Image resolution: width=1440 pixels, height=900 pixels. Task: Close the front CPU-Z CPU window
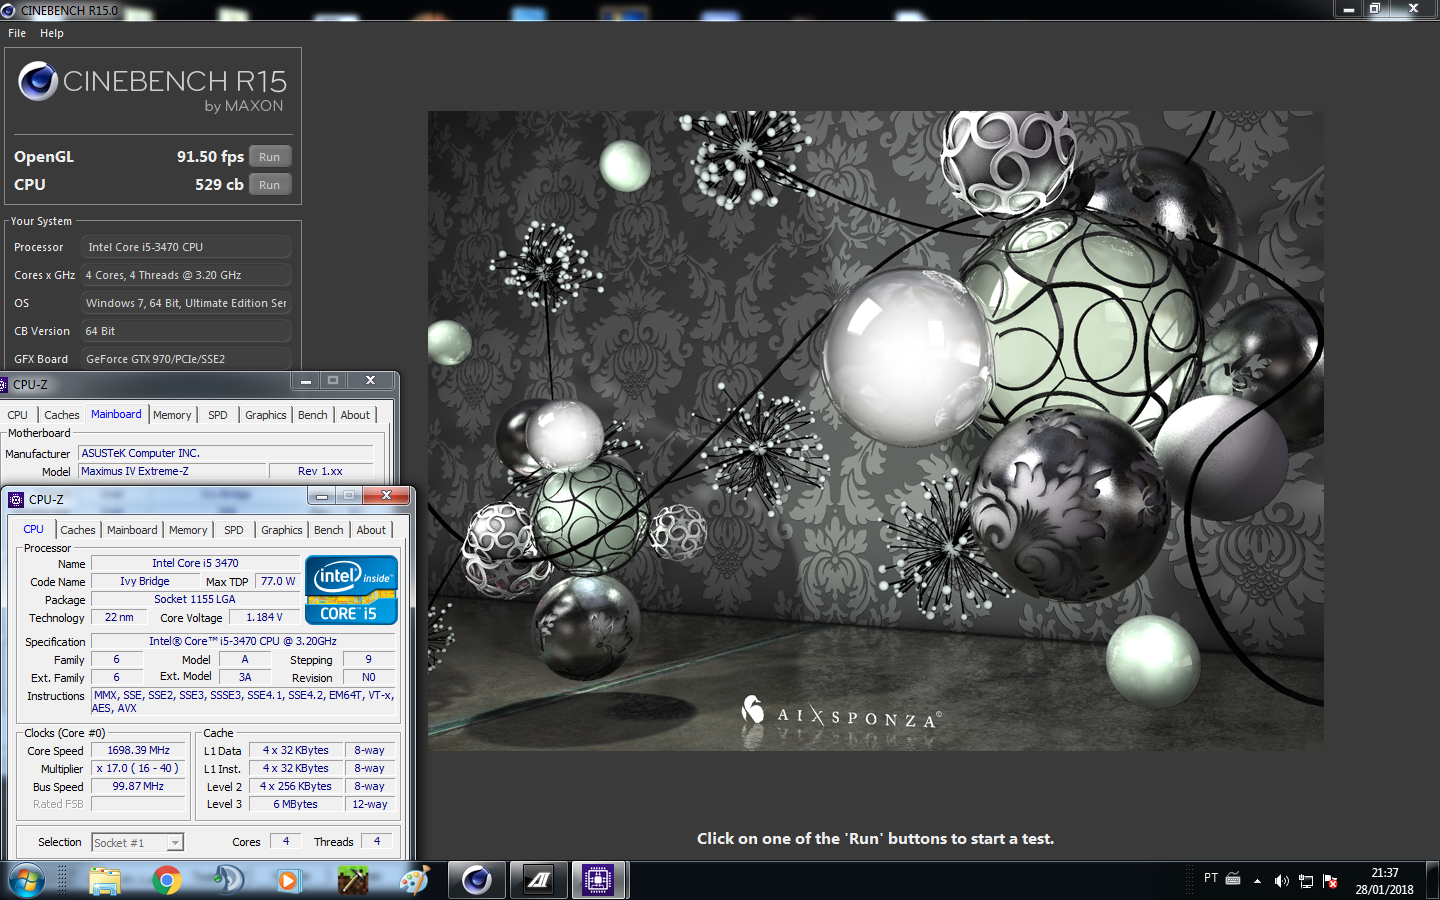[386, 496]
